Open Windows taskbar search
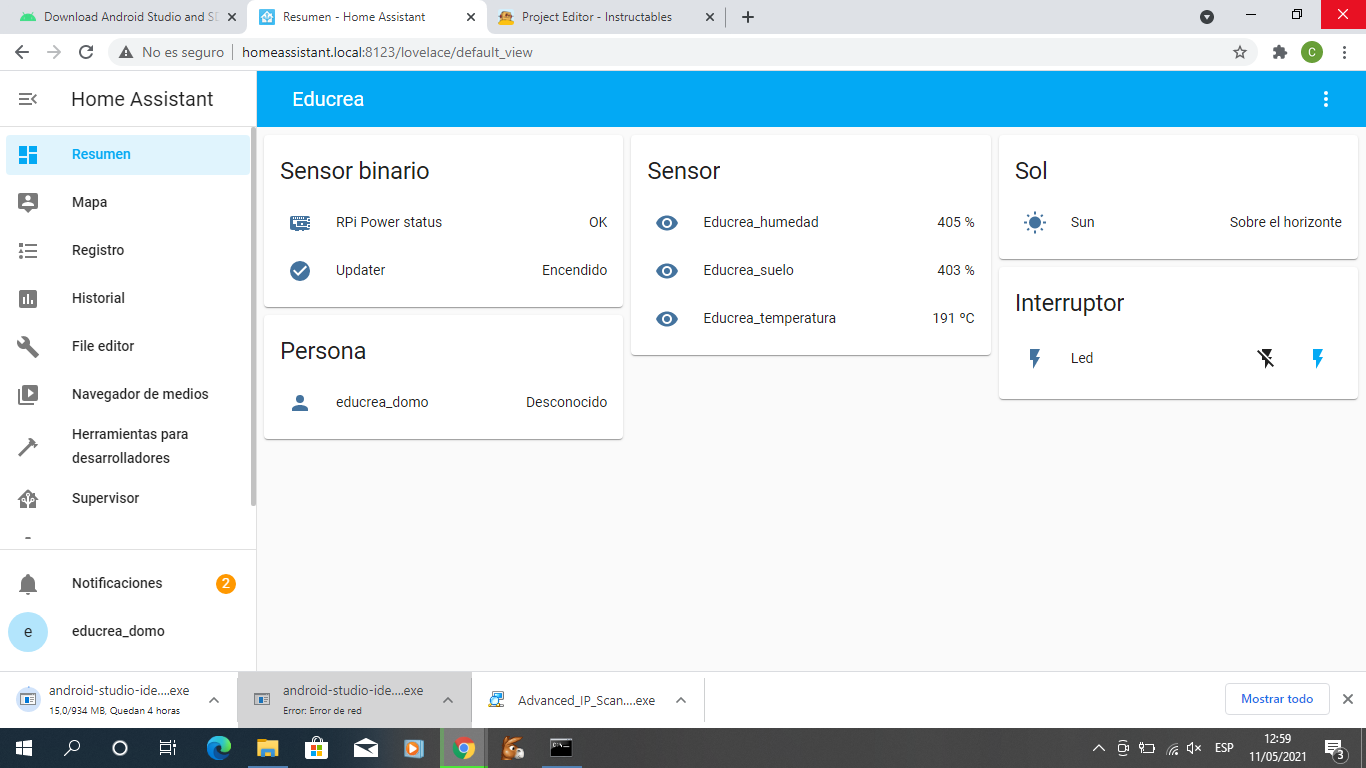This screenshot has height=768, width=1366. pos(72,748)
